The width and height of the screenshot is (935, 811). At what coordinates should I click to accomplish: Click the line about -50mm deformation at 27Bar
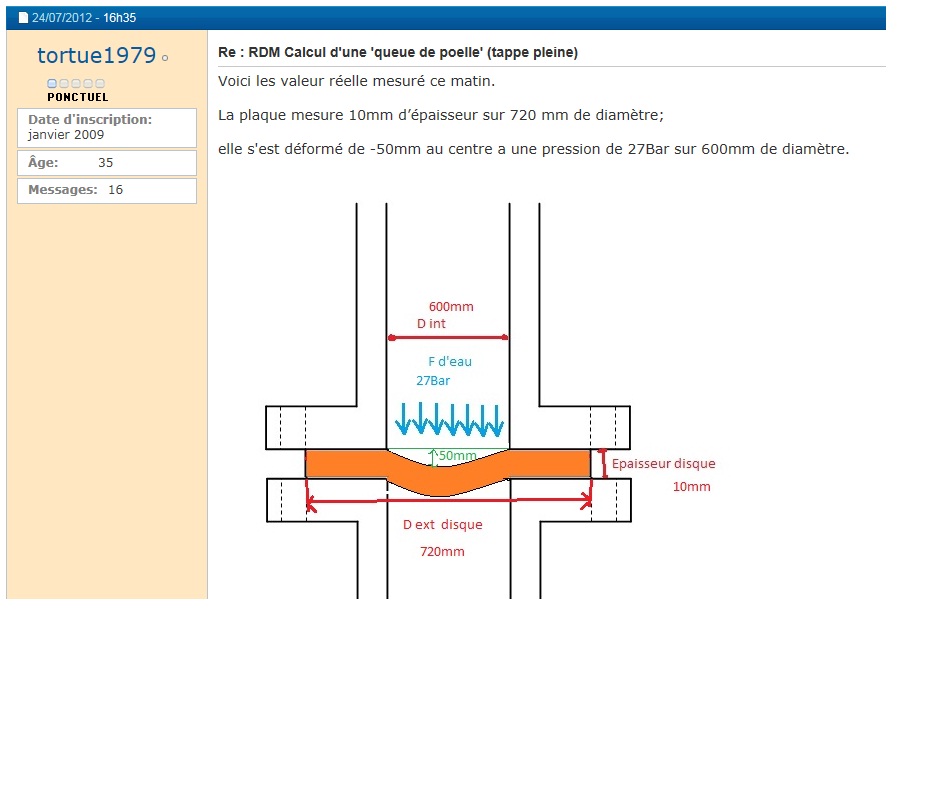click(x=533, y=149)
